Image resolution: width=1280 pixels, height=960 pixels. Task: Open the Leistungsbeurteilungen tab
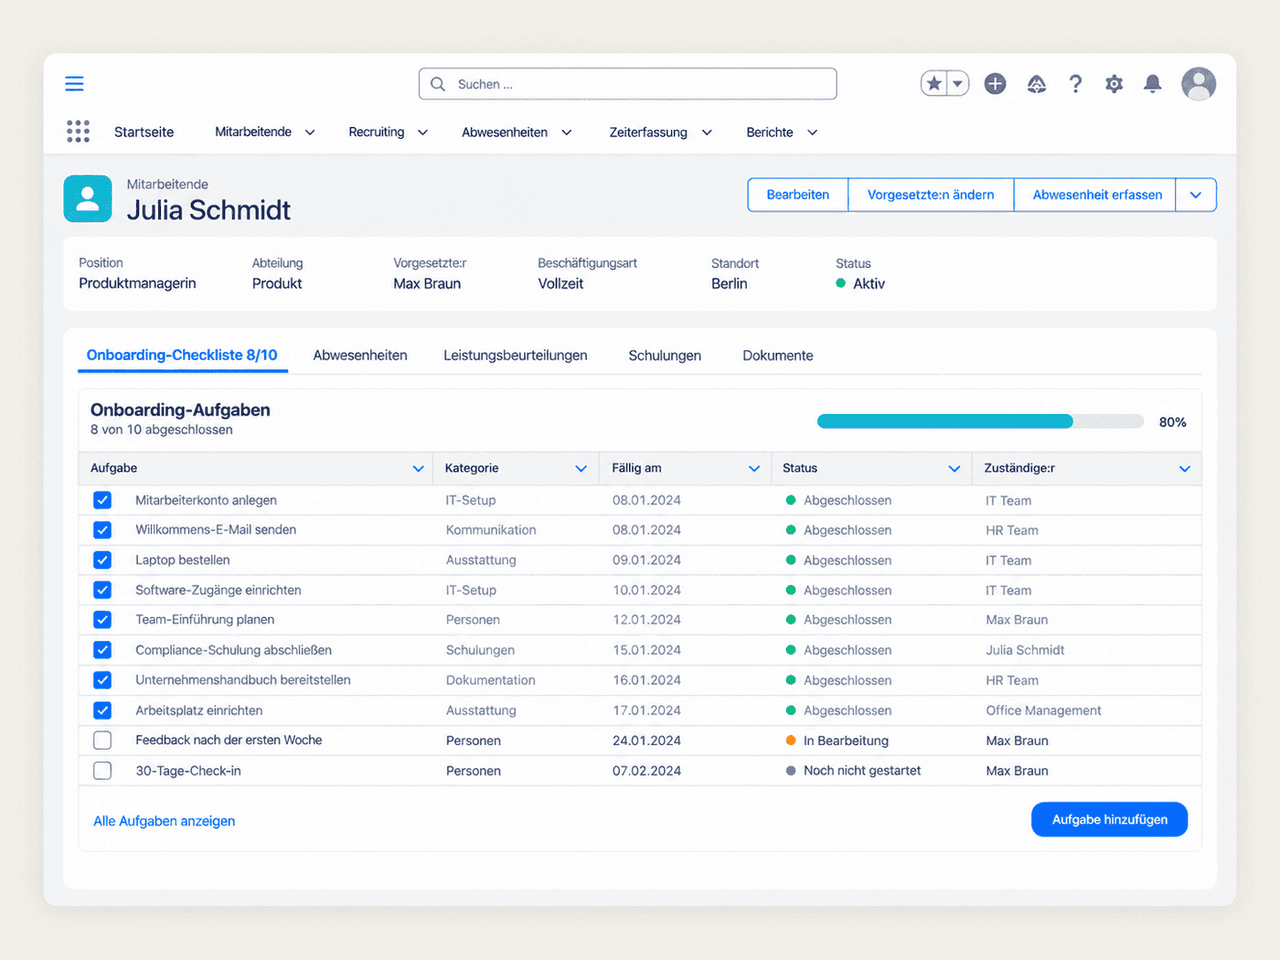pos(515,355)
